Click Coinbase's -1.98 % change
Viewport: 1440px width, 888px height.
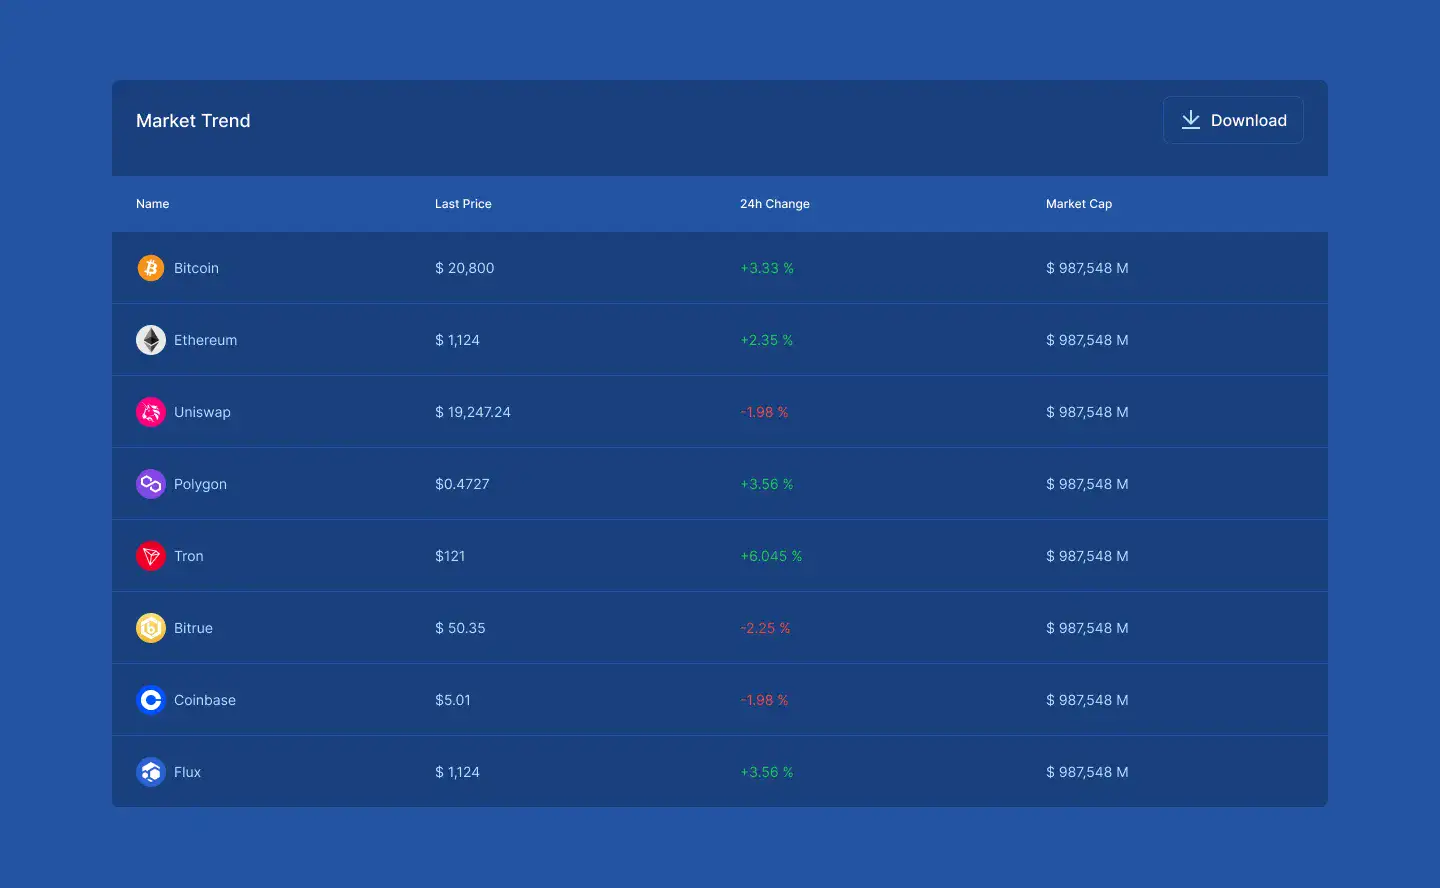[x=765, y=700]
